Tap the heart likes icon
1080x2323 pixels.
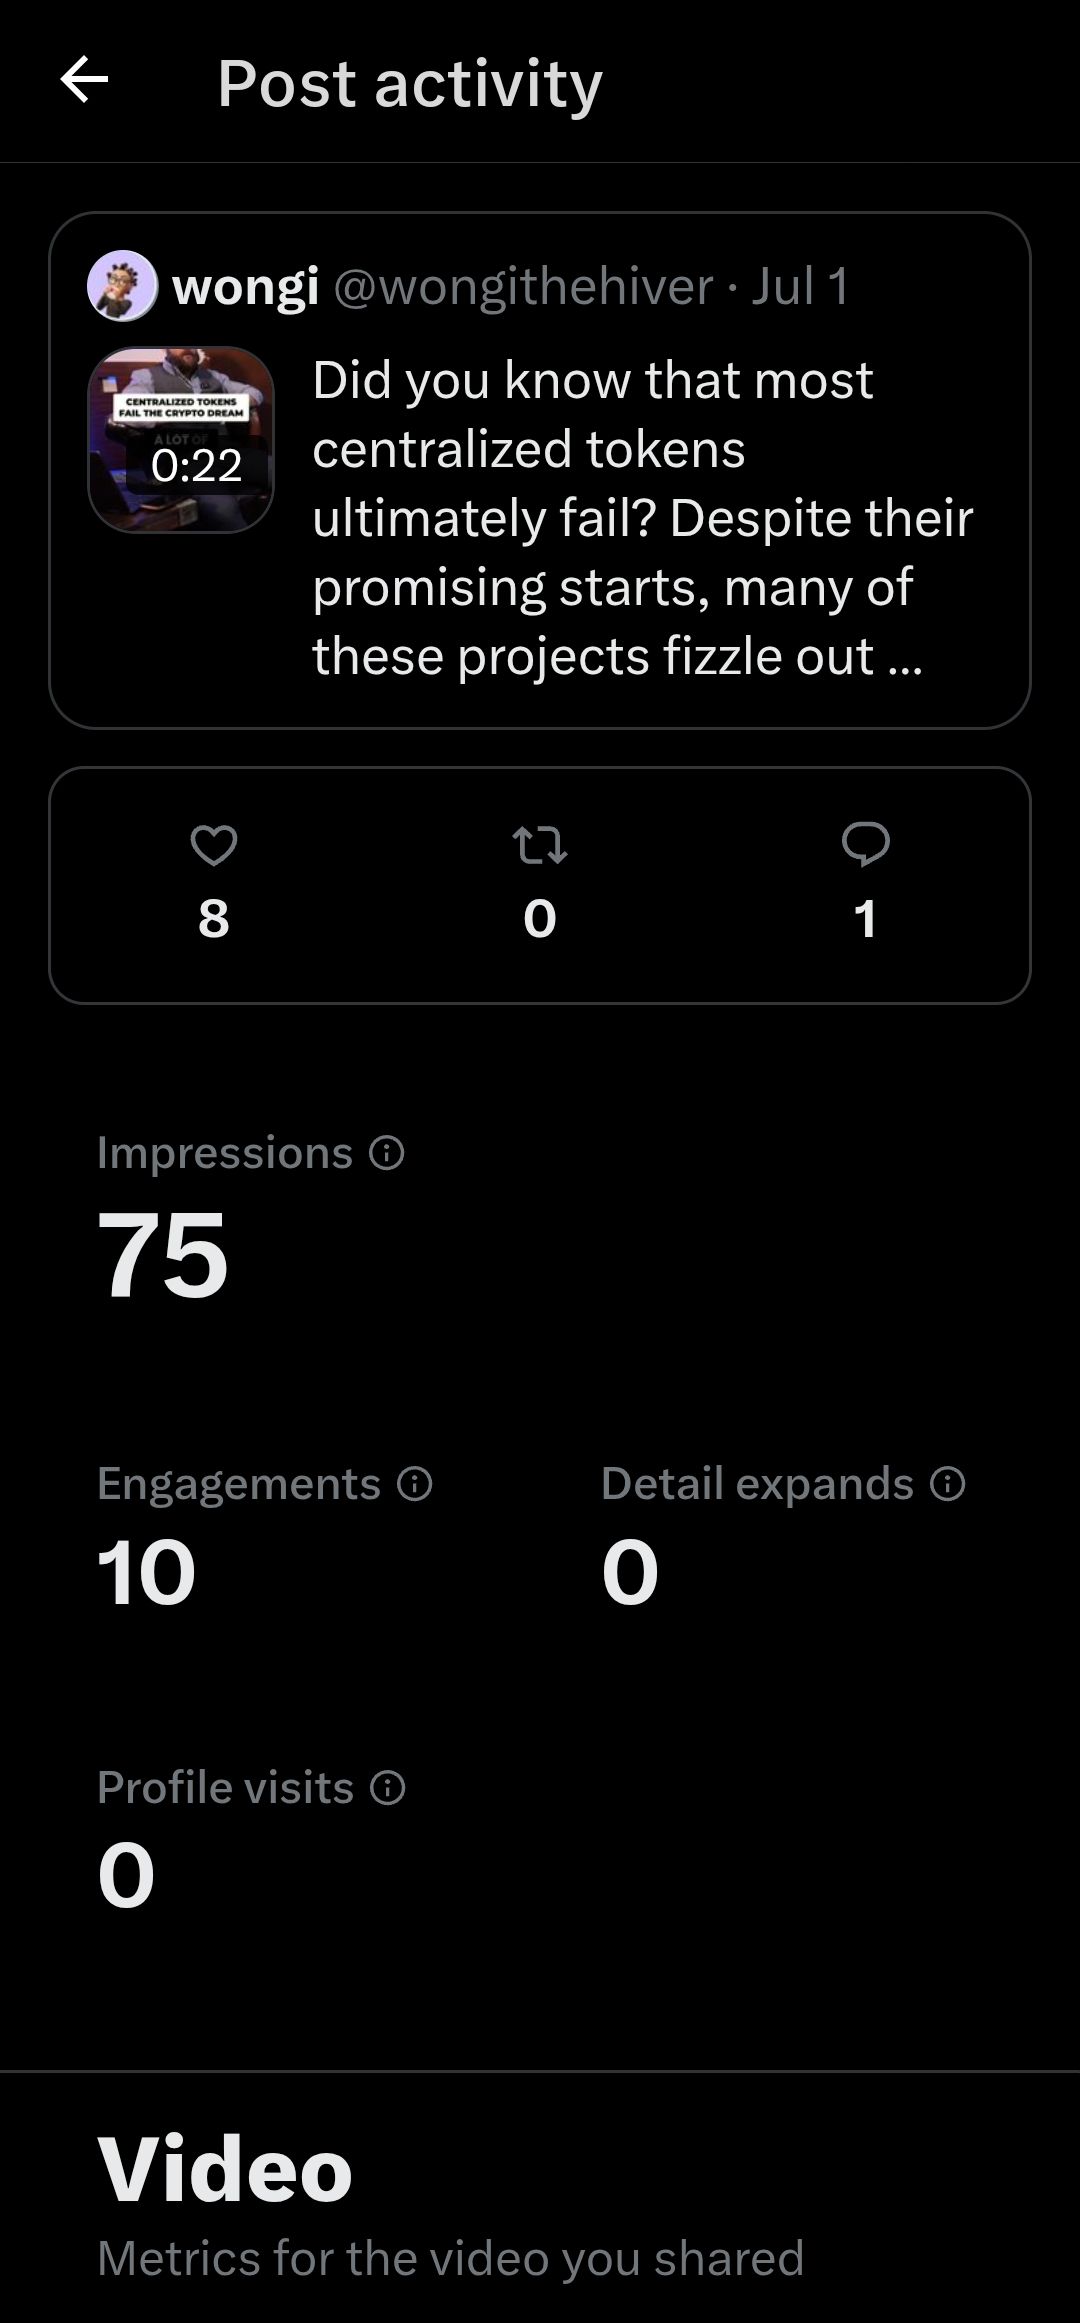click(214, 845)
